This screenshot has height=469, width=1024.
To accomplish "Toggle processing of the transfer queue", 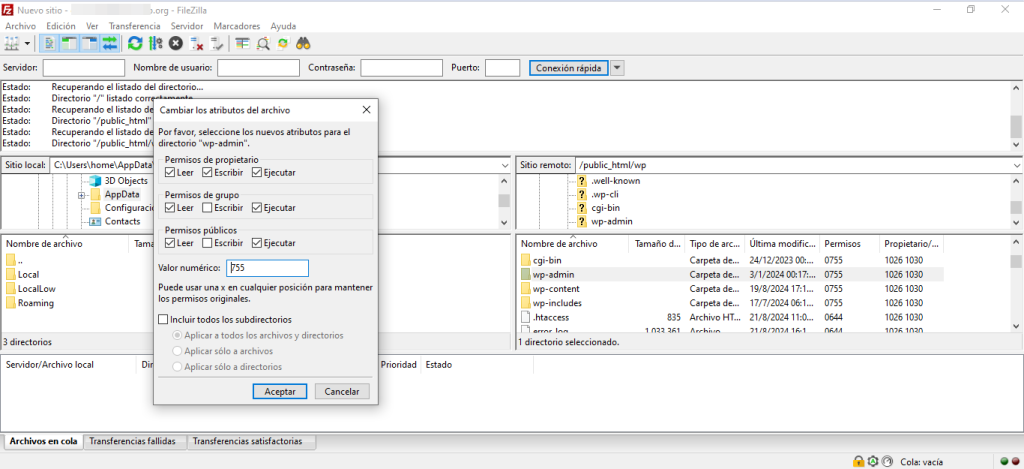I will pos(155,44).
